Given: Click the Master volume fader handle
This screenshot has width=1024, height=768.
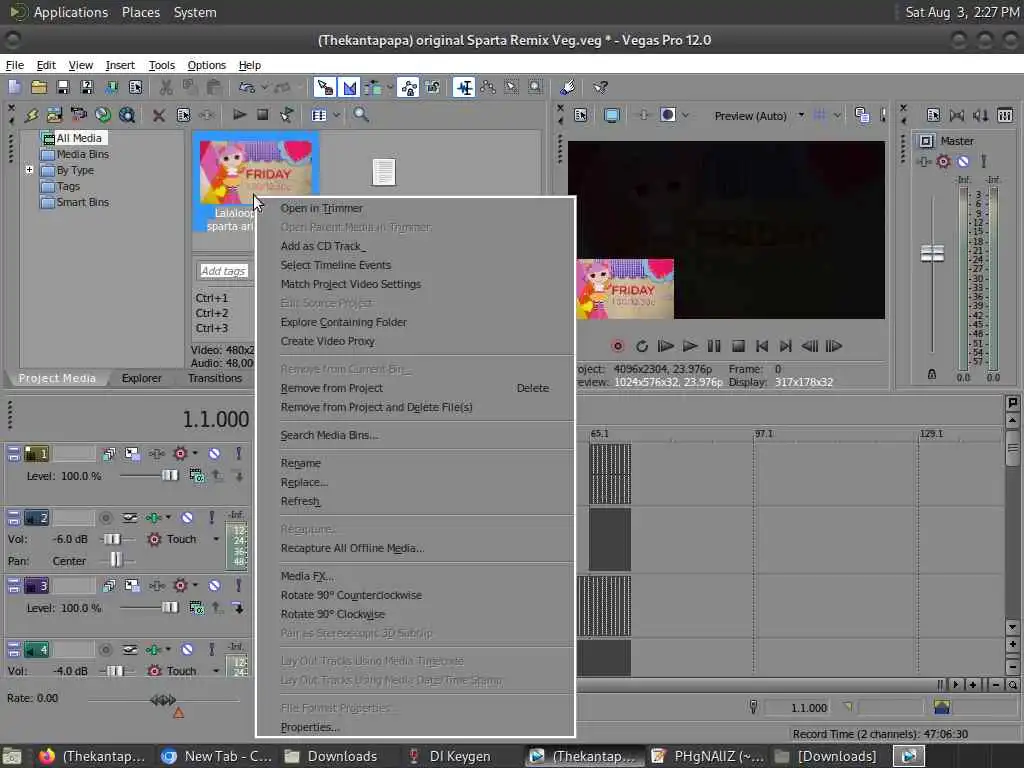Looking at the screenshot, I should tap(932, 253).
